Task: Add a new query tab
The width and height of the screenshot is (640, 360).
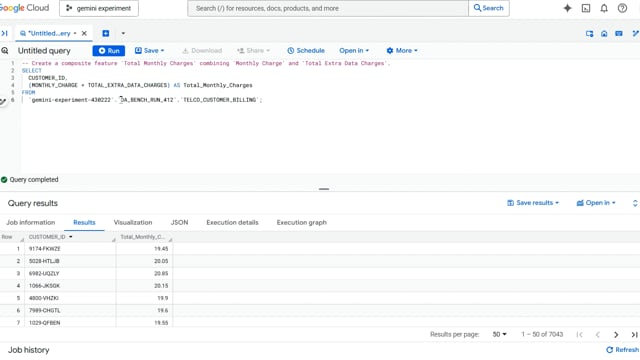Action: pyautogui.click(x=106, y=33)
